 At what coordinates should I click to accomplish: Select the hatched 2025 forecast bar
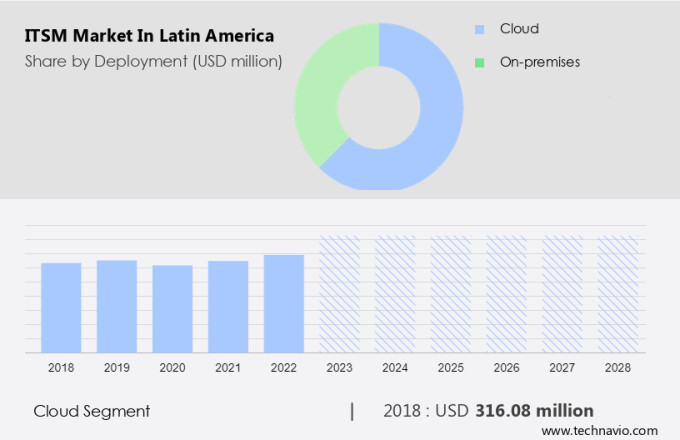point(451,294)
